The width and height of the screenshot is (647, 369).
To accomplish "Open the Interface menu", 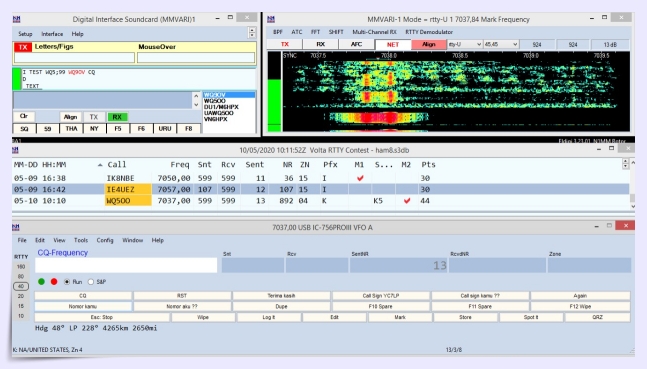I will [x=52, y=34].
